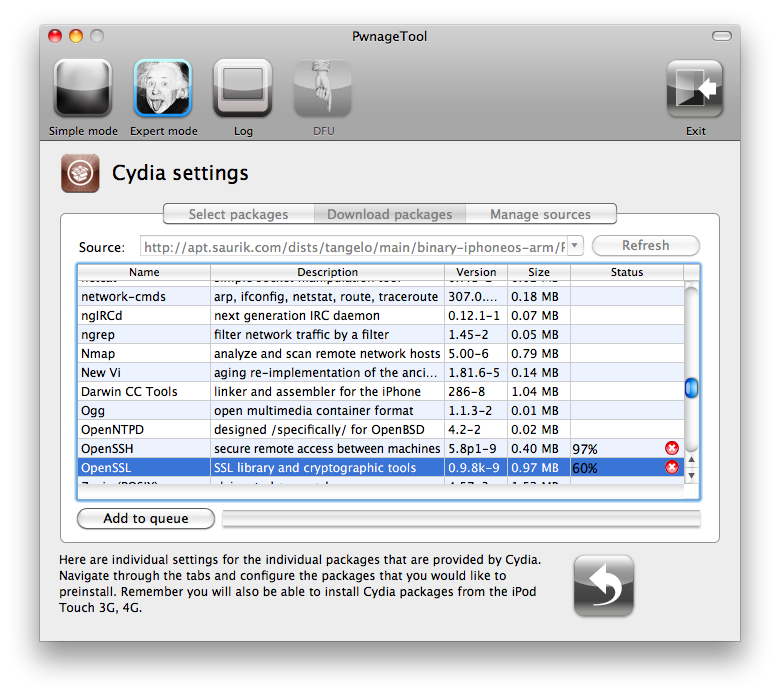Sort packages by Name column header
This screenshot has height=696, width=780.
pos(144,272)
